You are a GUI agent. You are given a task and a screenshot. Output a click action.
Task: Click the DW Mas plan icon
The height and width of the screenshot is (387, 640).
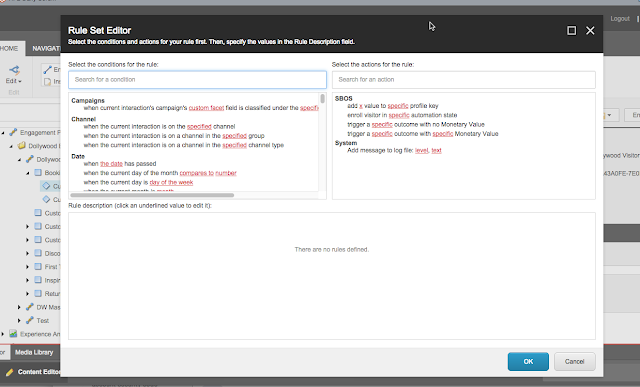point(29,307)
